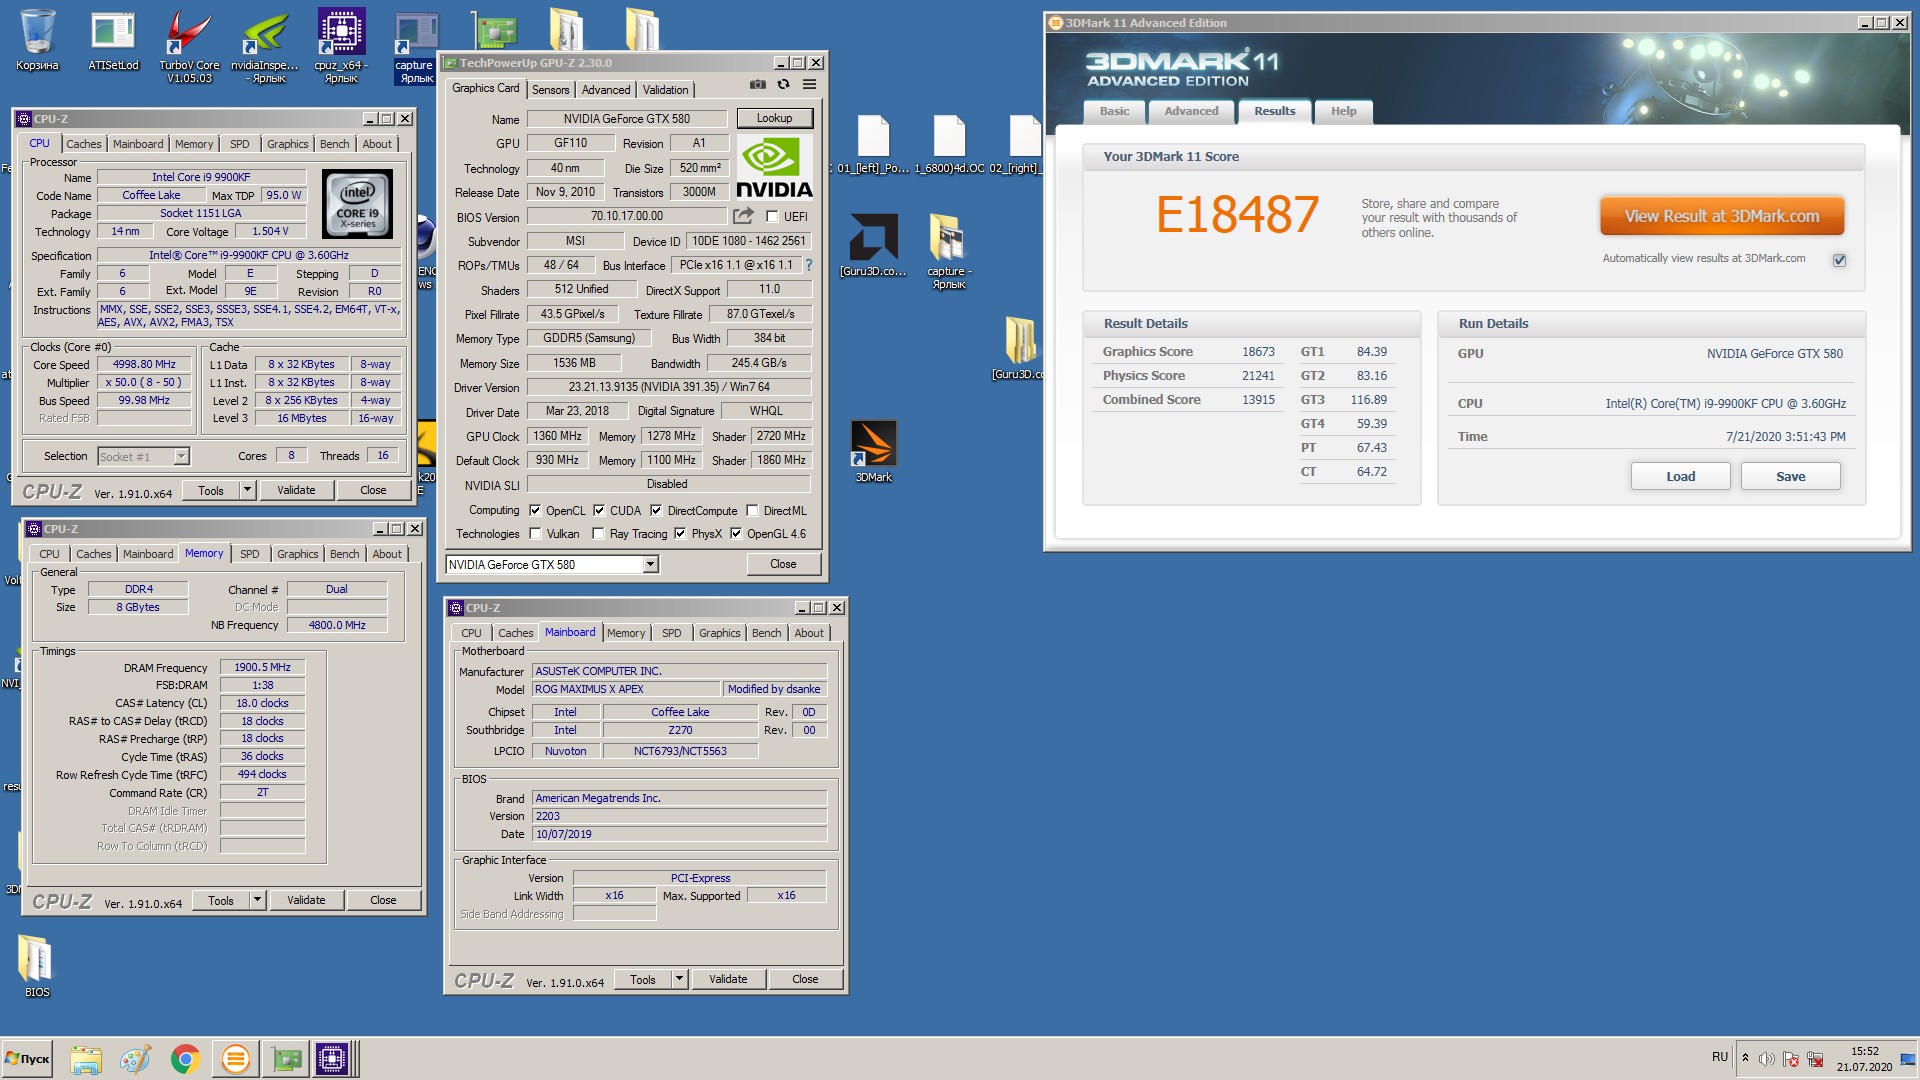Select SPD tab in CPU-Z Memory window

click(250, 554)
